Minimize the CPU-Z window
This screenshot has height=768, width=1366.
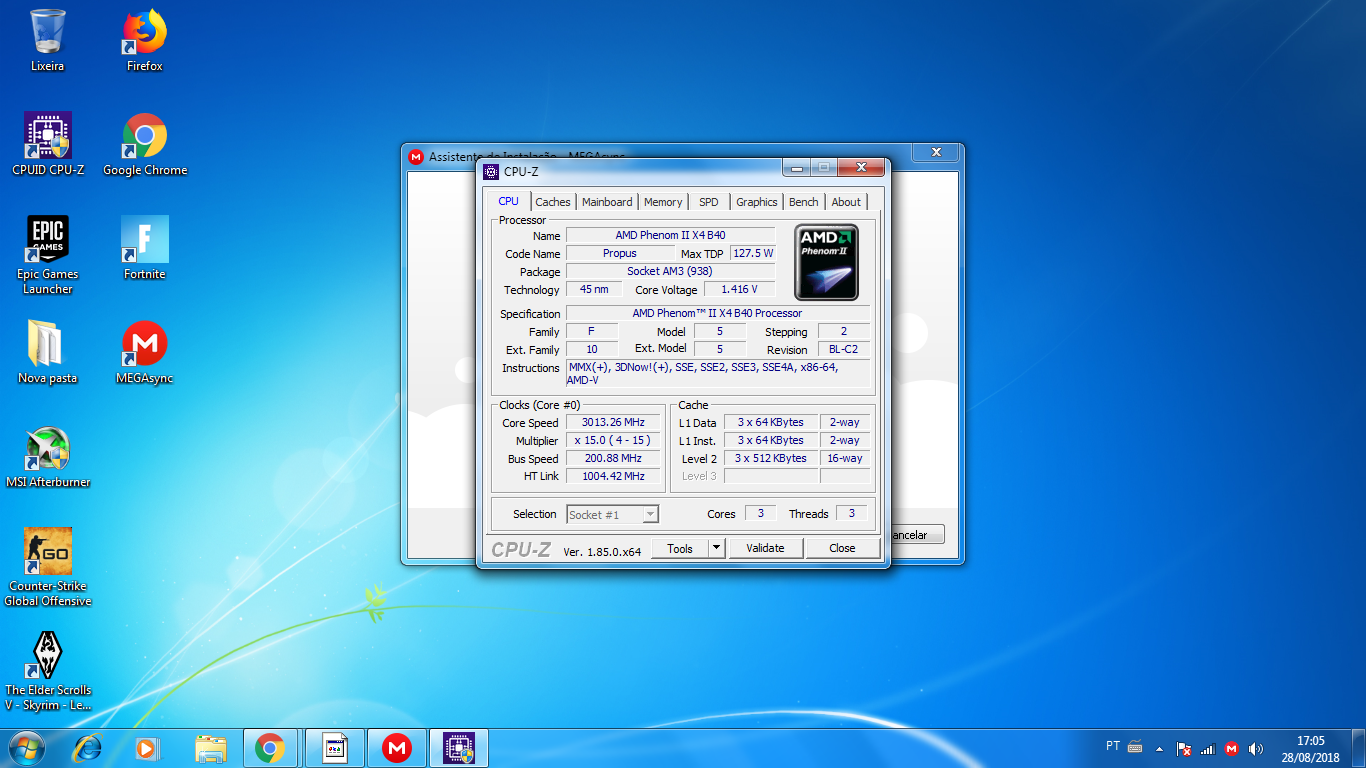point(797,167)
